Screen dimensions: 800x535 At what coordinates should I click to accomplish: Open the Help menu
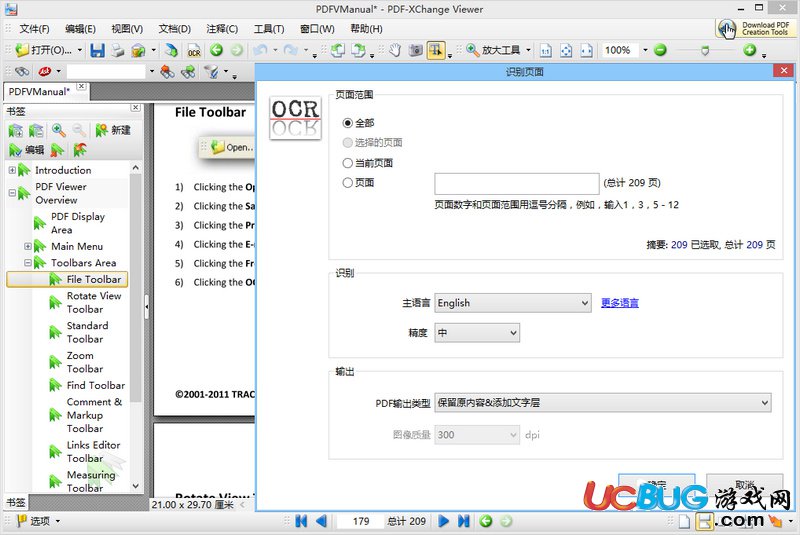coord(366,29)
